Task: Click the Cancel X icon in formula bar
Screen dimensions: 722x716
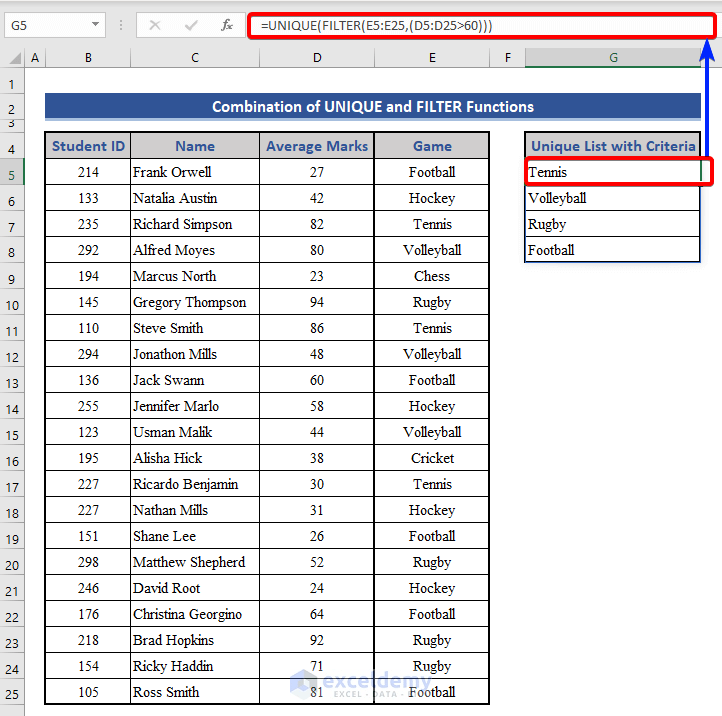Action: [x=155, y=25]
